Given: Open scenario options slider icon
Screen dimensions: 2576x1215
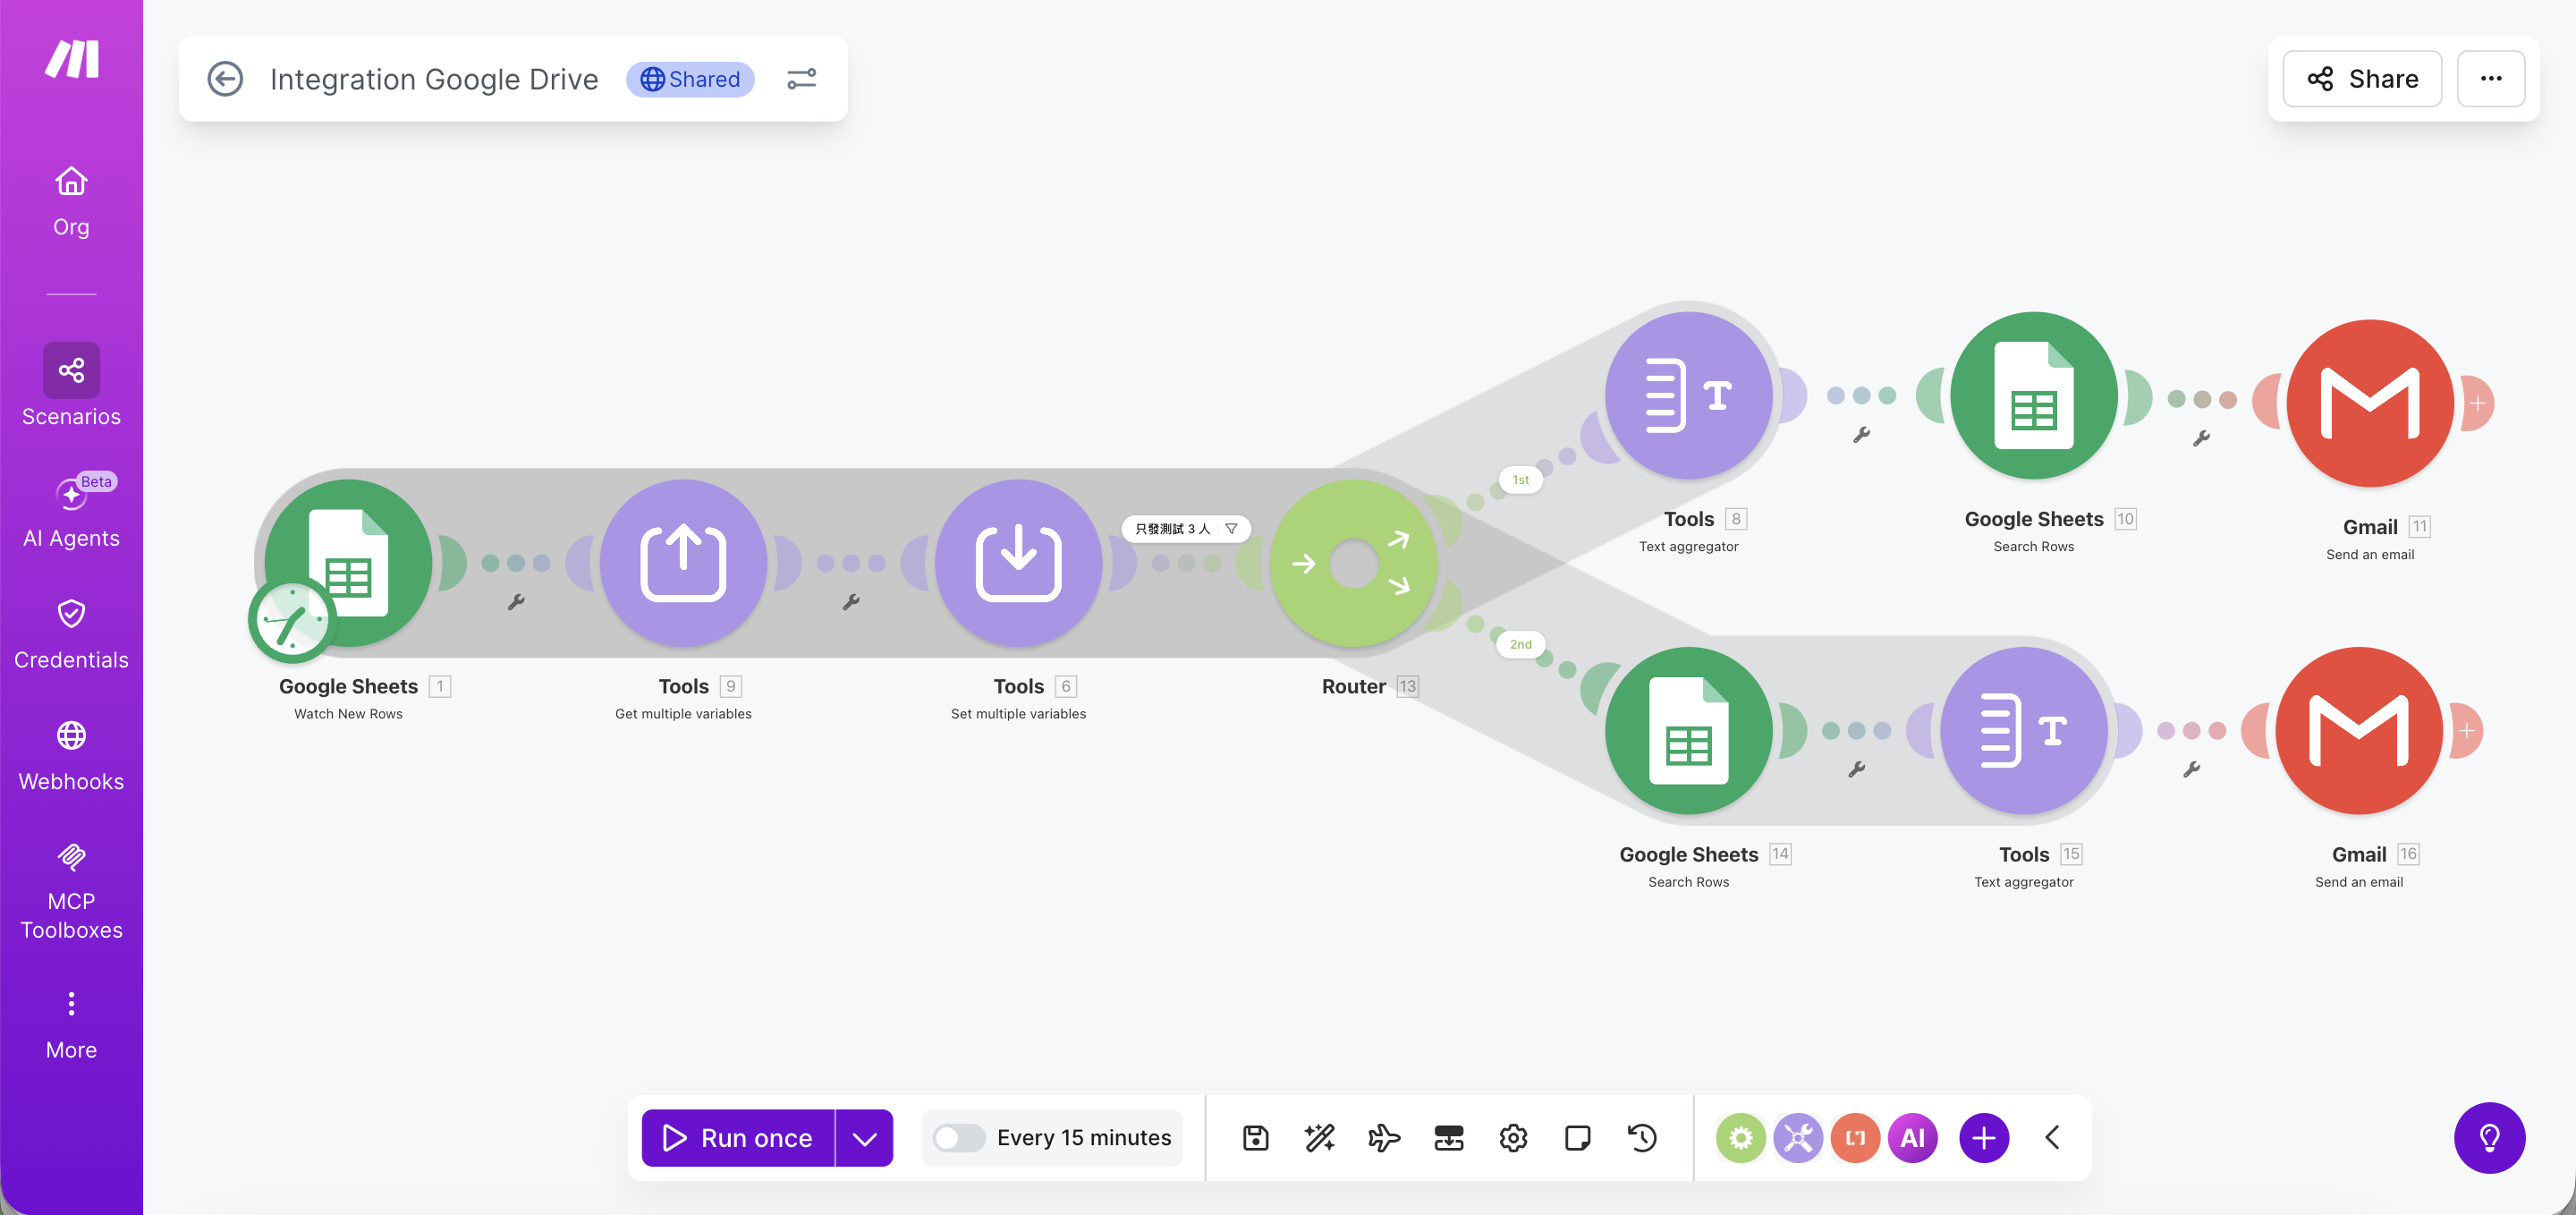Looking at the screenshot, I should 801,79.
